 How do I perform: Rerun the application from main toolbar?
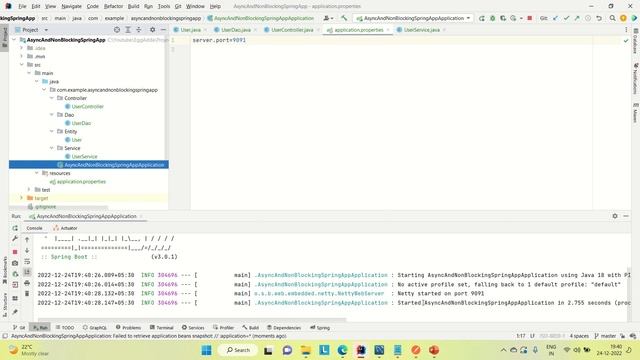tap(482, 18)
